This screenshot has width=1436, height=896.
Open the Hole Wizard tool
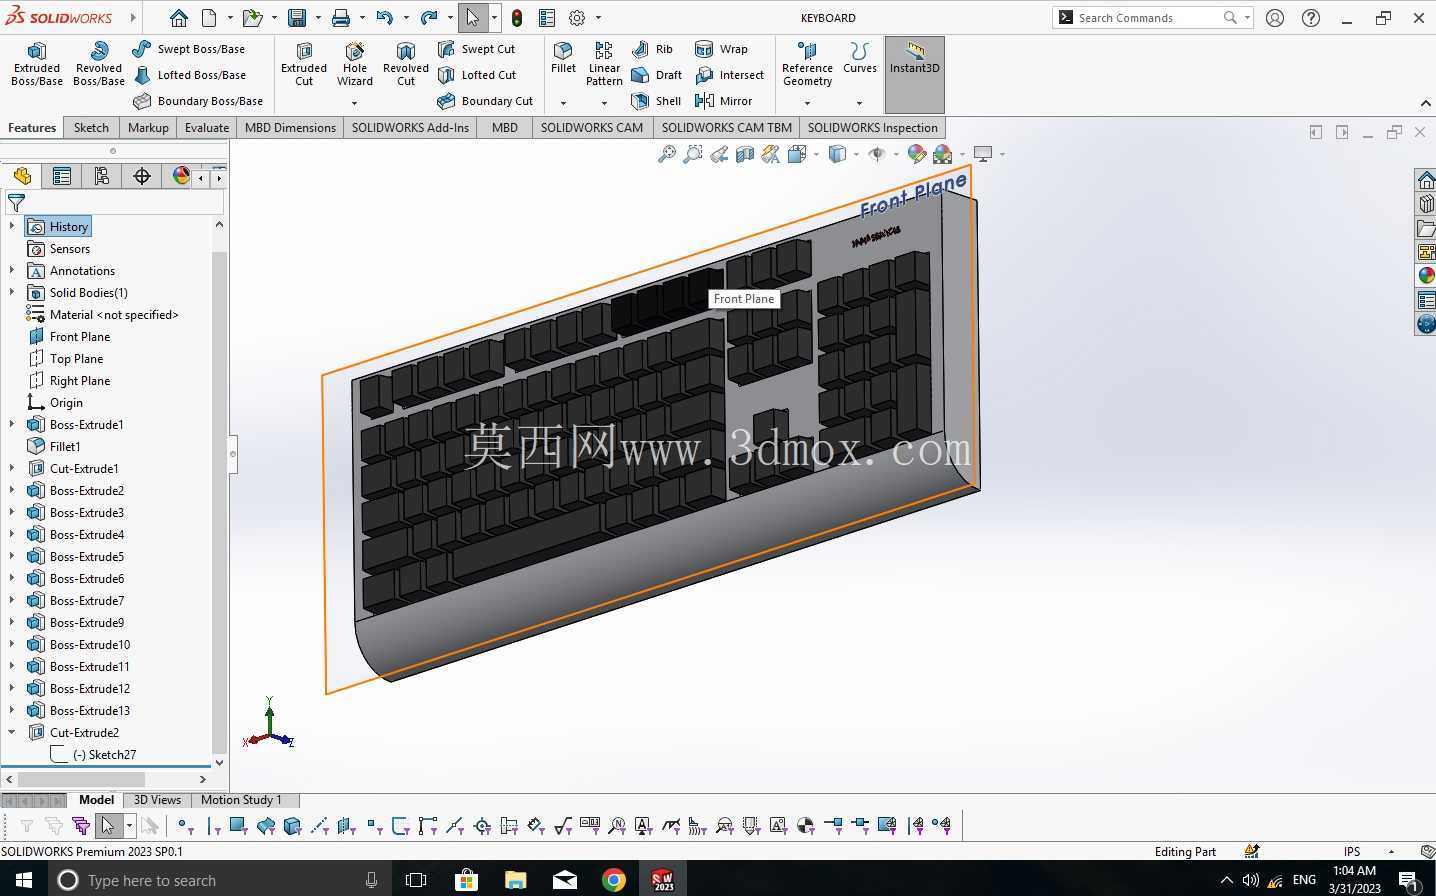pyautogui.click(x=355, y=64)
